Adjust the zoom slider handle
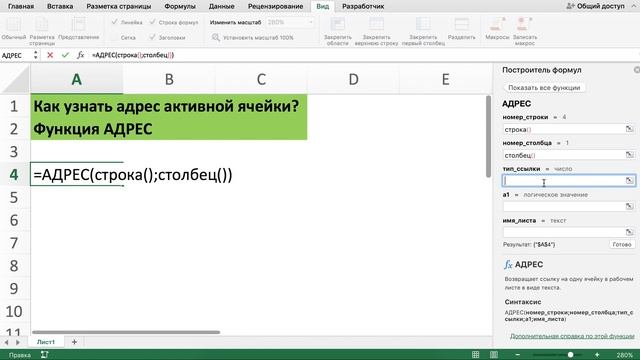Screen dimensions: 640x360 (x=570, y=355)
